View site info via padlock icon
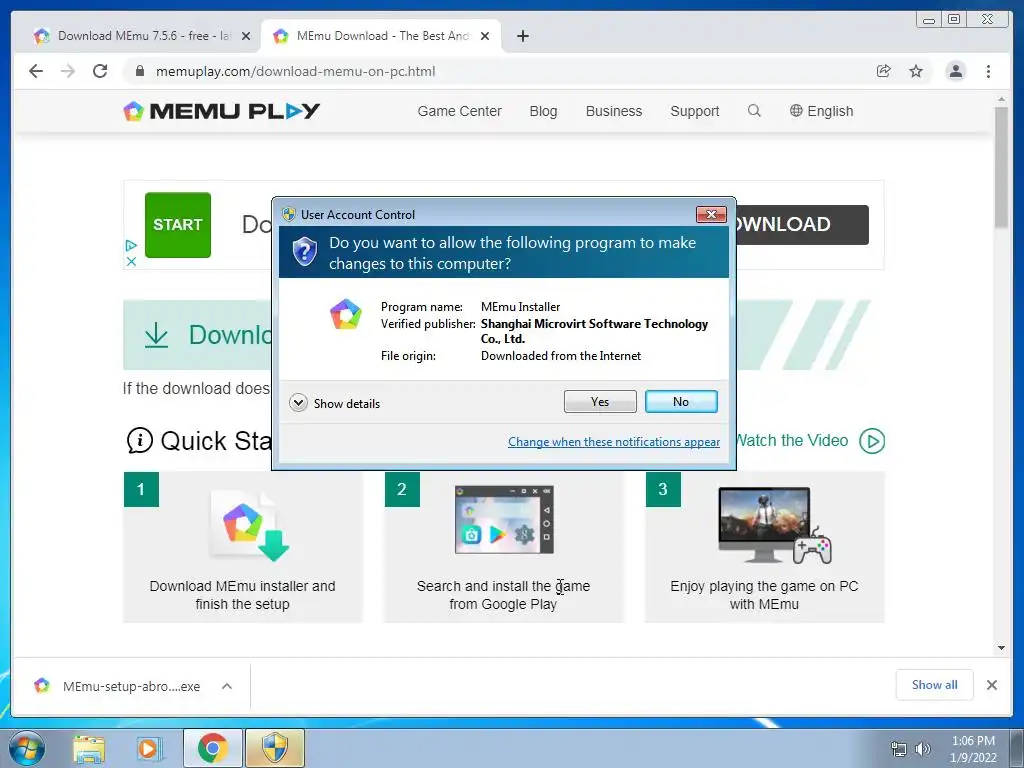 pos(139,71)
